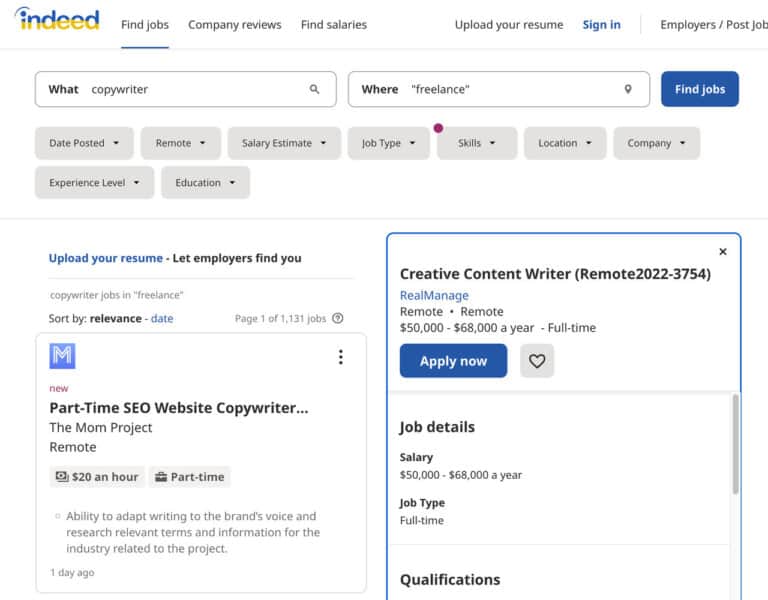This screenshot has width=768, height=600.
Task: Close the job details panel
Action: coord(723,252)
